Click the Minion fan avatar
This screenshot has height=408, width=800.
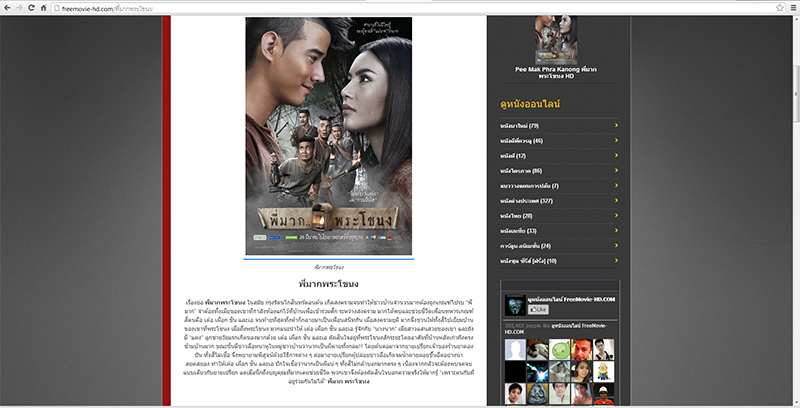pyautogui.click(x=604, y=372)
